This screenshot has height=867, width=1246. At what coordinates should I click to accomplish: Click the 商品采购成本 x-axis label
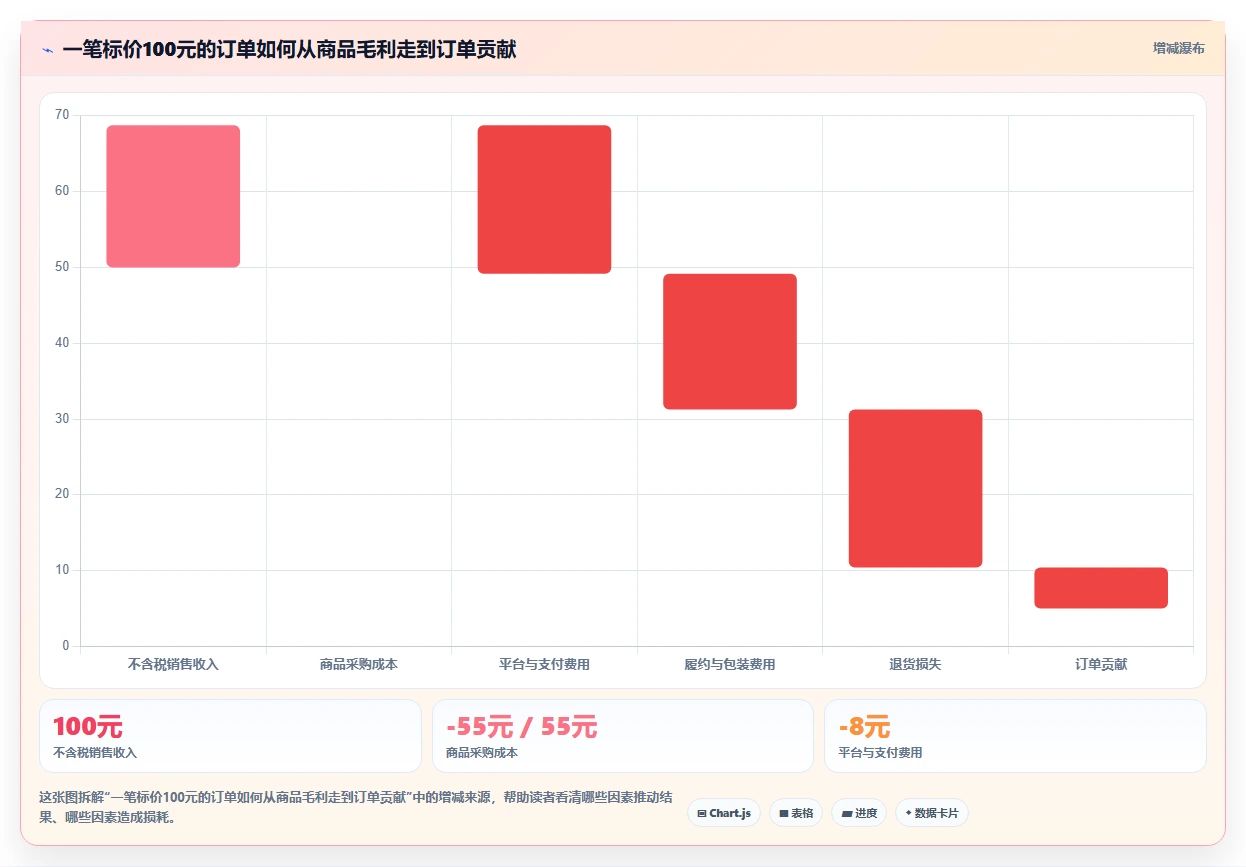[359, 664]
